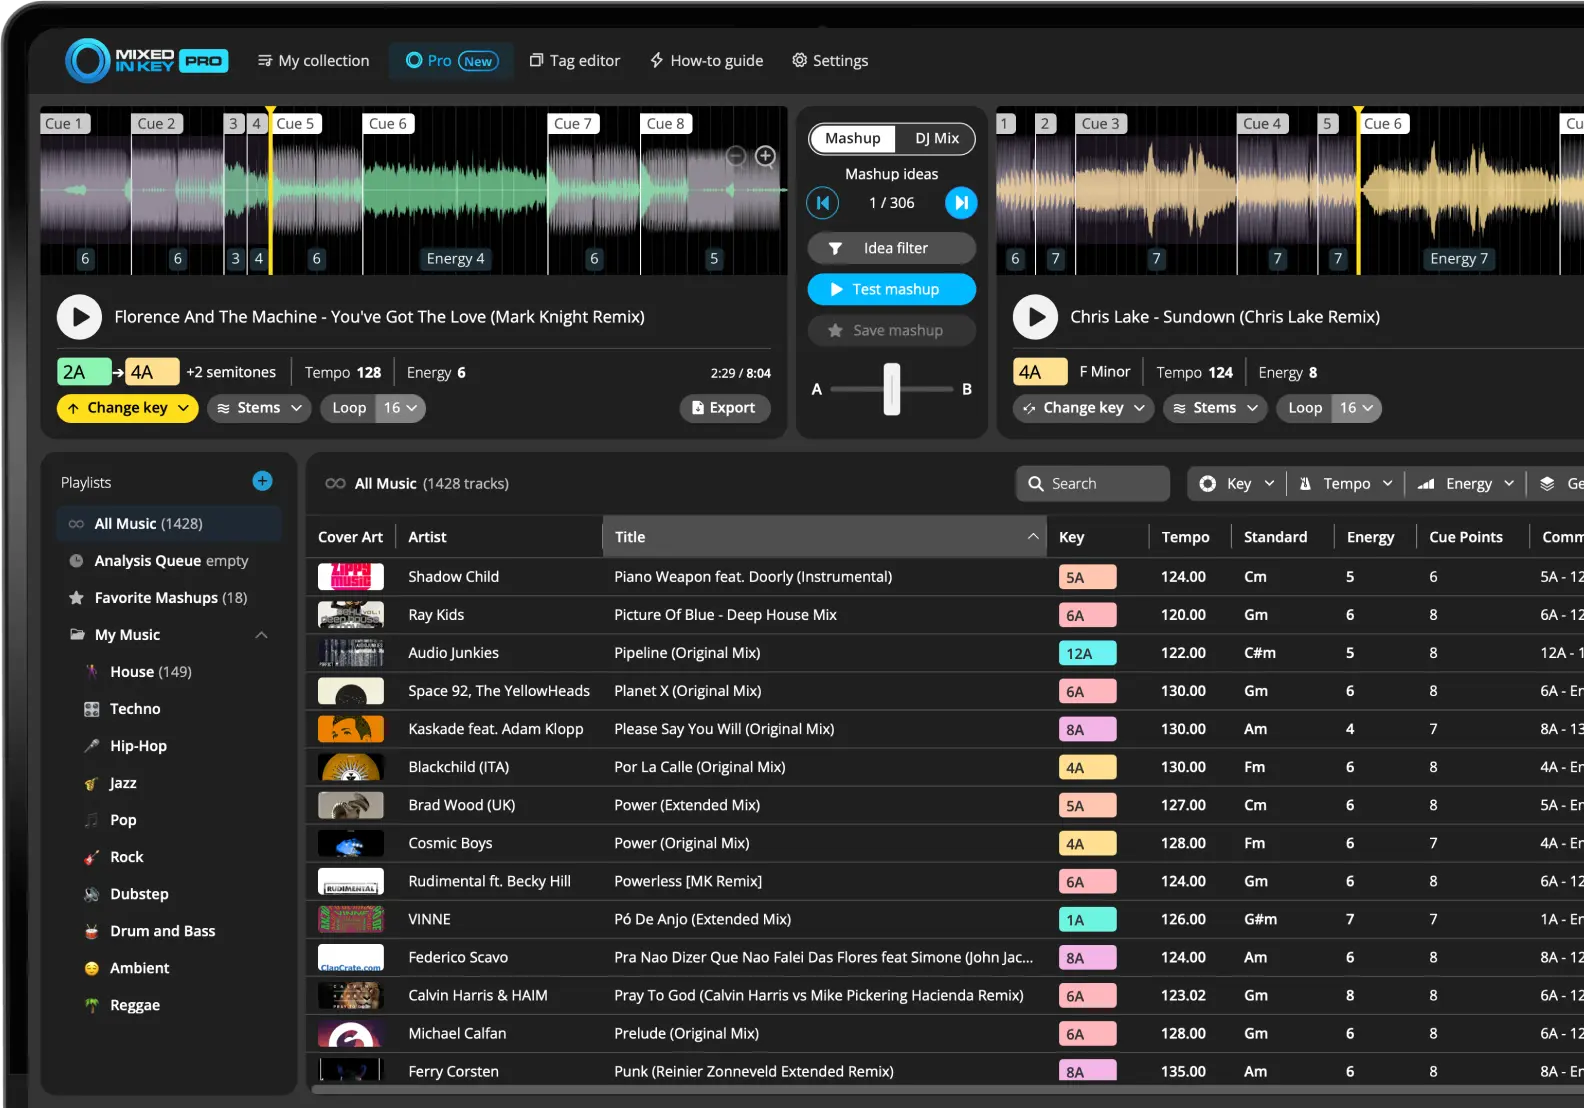The image size is (1584, 1108).
Task: Go to next mashup idea
Action: (961, 203)
